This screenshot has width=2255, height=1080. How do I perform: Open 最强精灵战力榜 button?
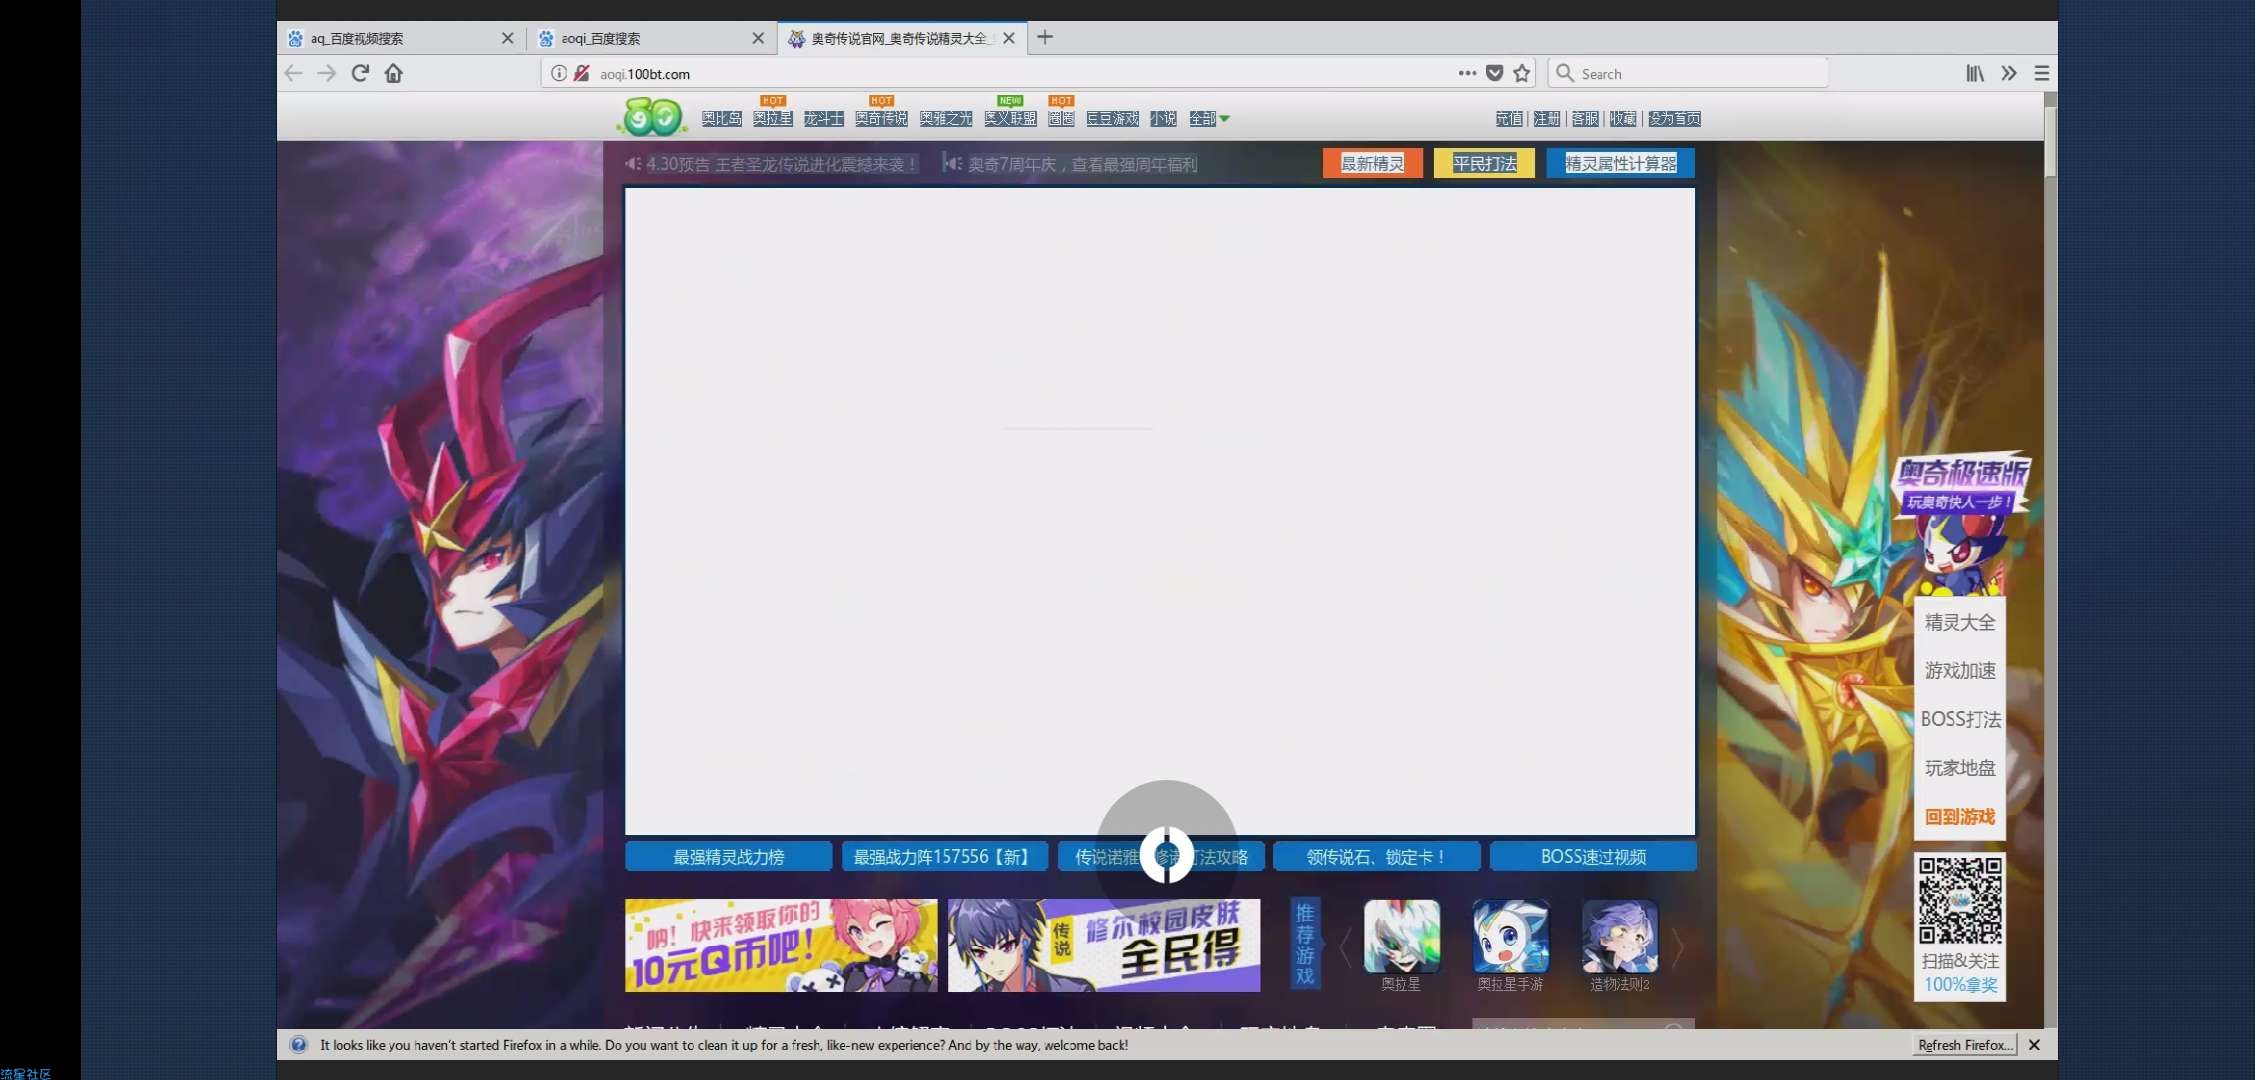pyautogui.click(x=728, y=857)
